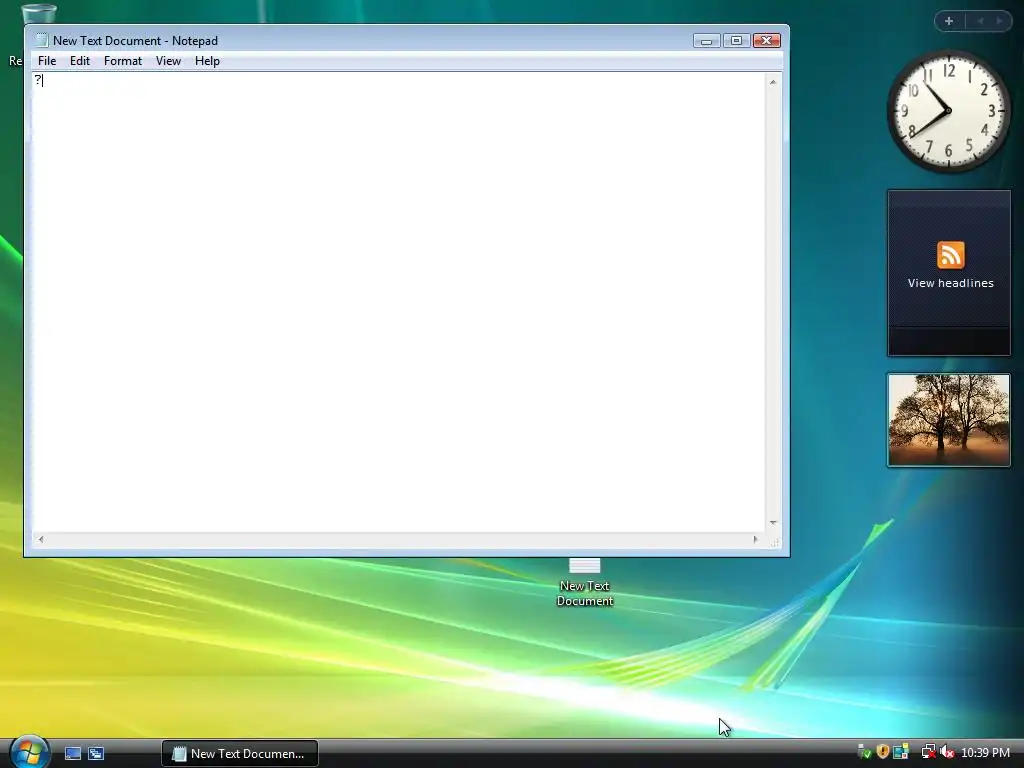Click the Windows Sidebar tray icon

click(x=901, y=752)
